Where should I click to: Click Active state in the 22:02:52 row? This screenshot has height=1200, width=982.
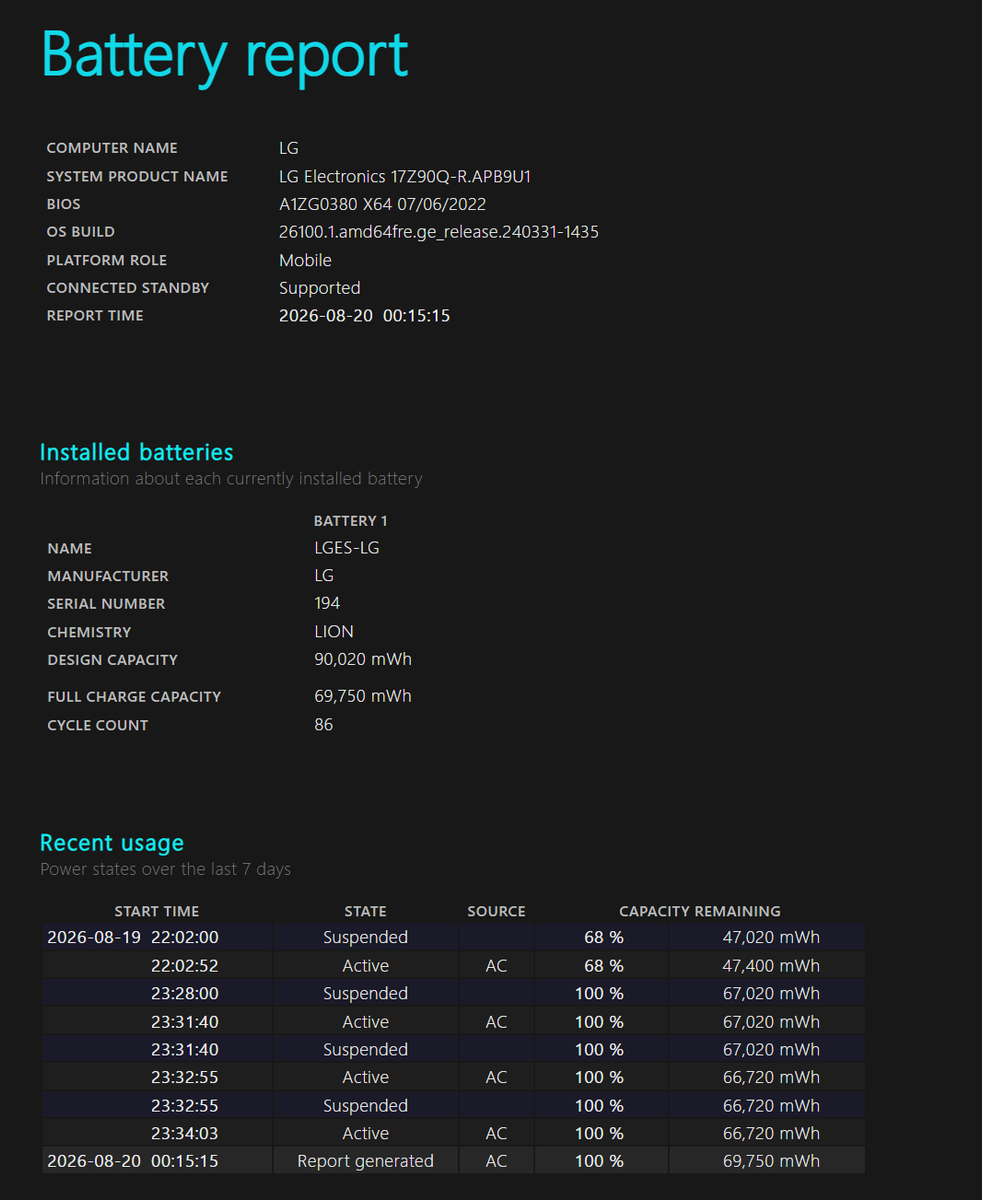[x=365, y=966]
